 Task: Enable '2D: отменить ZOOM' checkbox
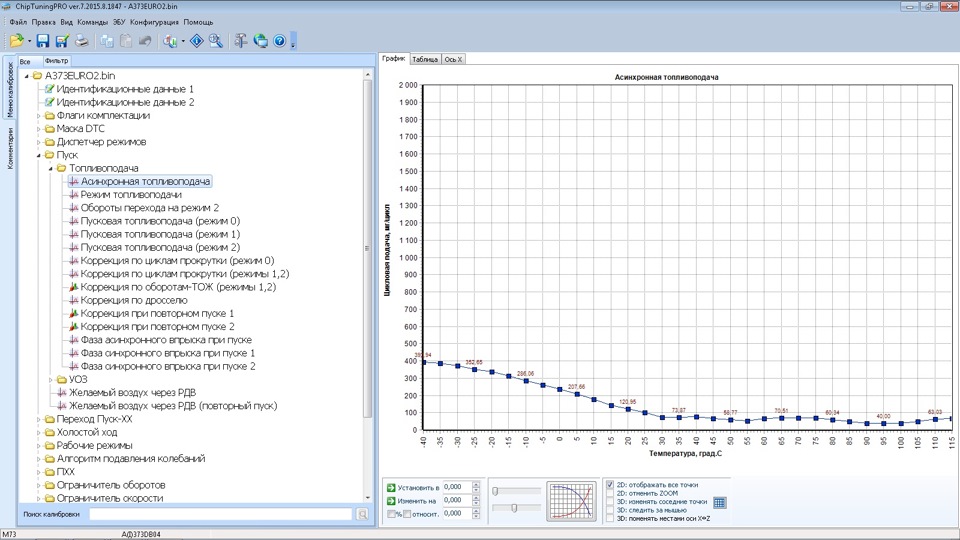pyautogui.click(x=610, y=493)
